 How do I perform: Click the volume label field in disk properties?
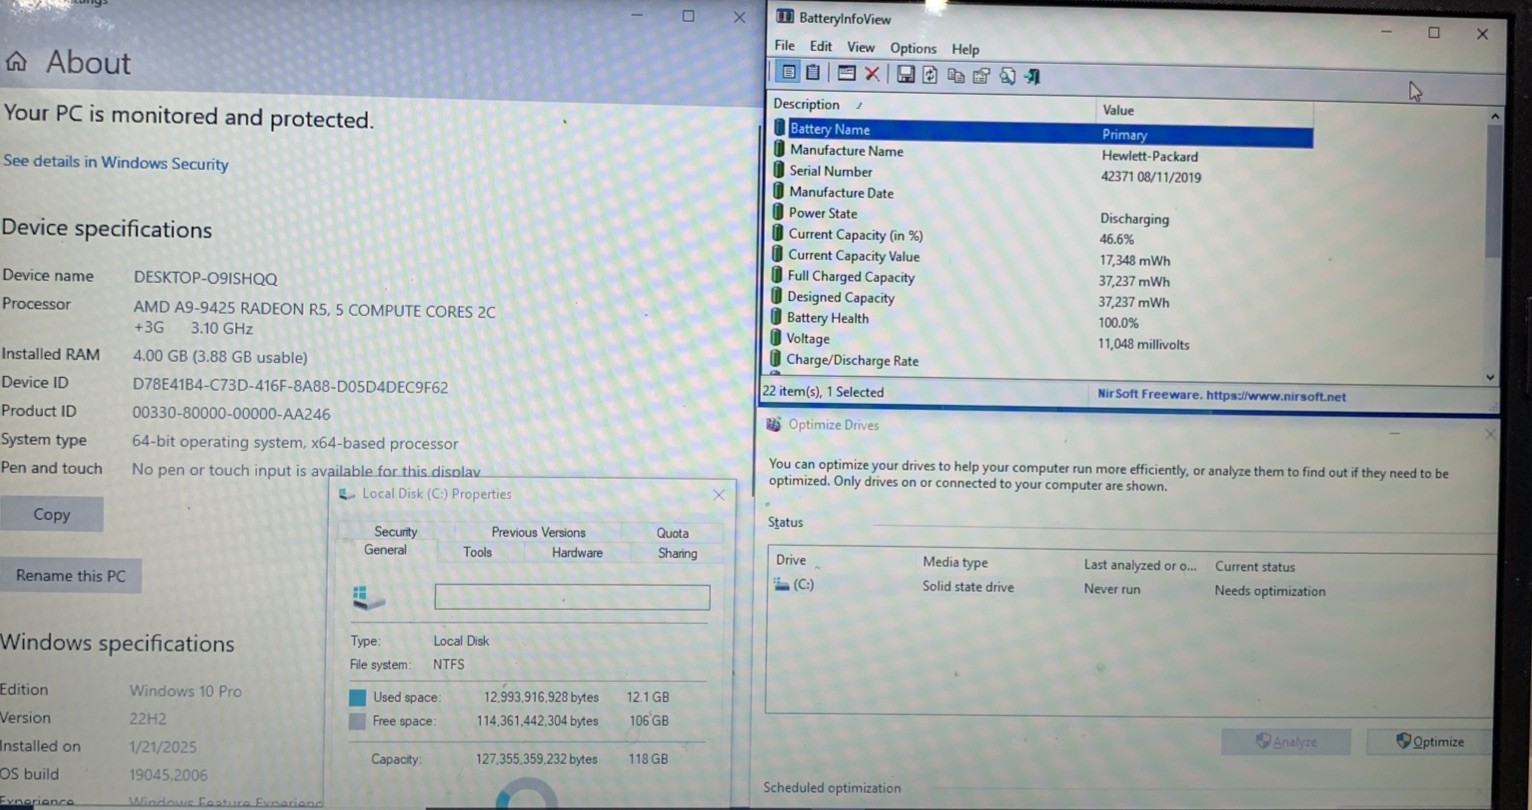click(x=572, y=598)
